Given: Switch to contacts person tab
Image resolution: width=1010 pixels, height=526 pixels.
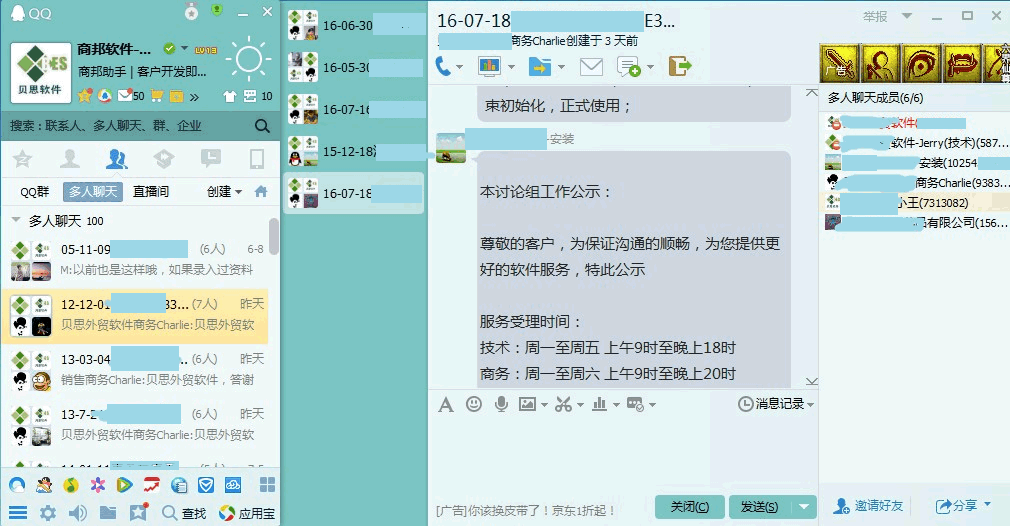Looking at the screenshot, I should pyautogui.click(x=70, y=158).
